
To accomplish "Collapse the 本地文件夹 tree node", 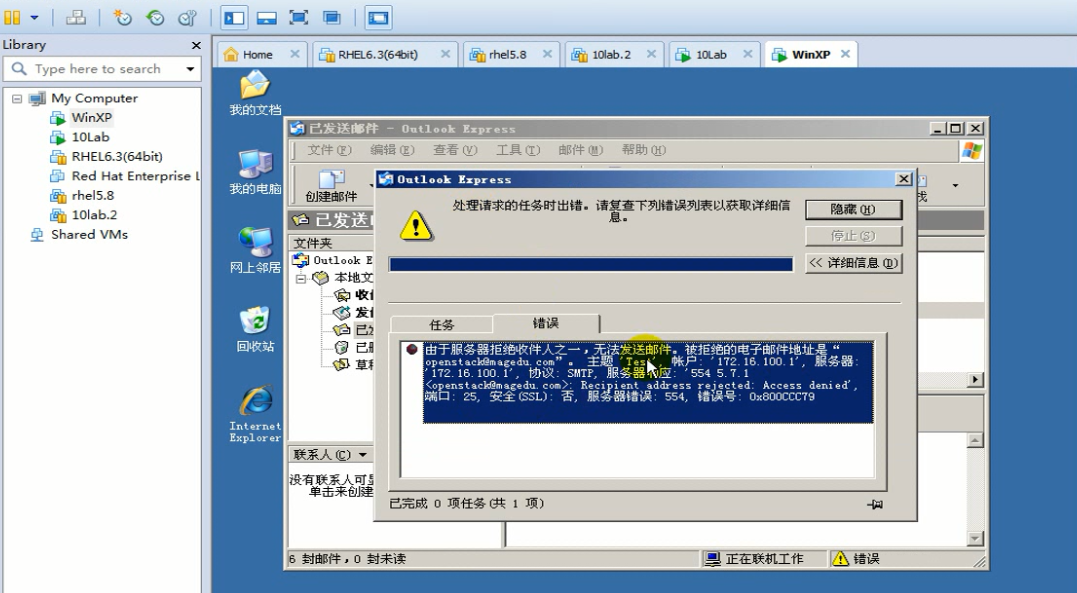I will [301, 279].
